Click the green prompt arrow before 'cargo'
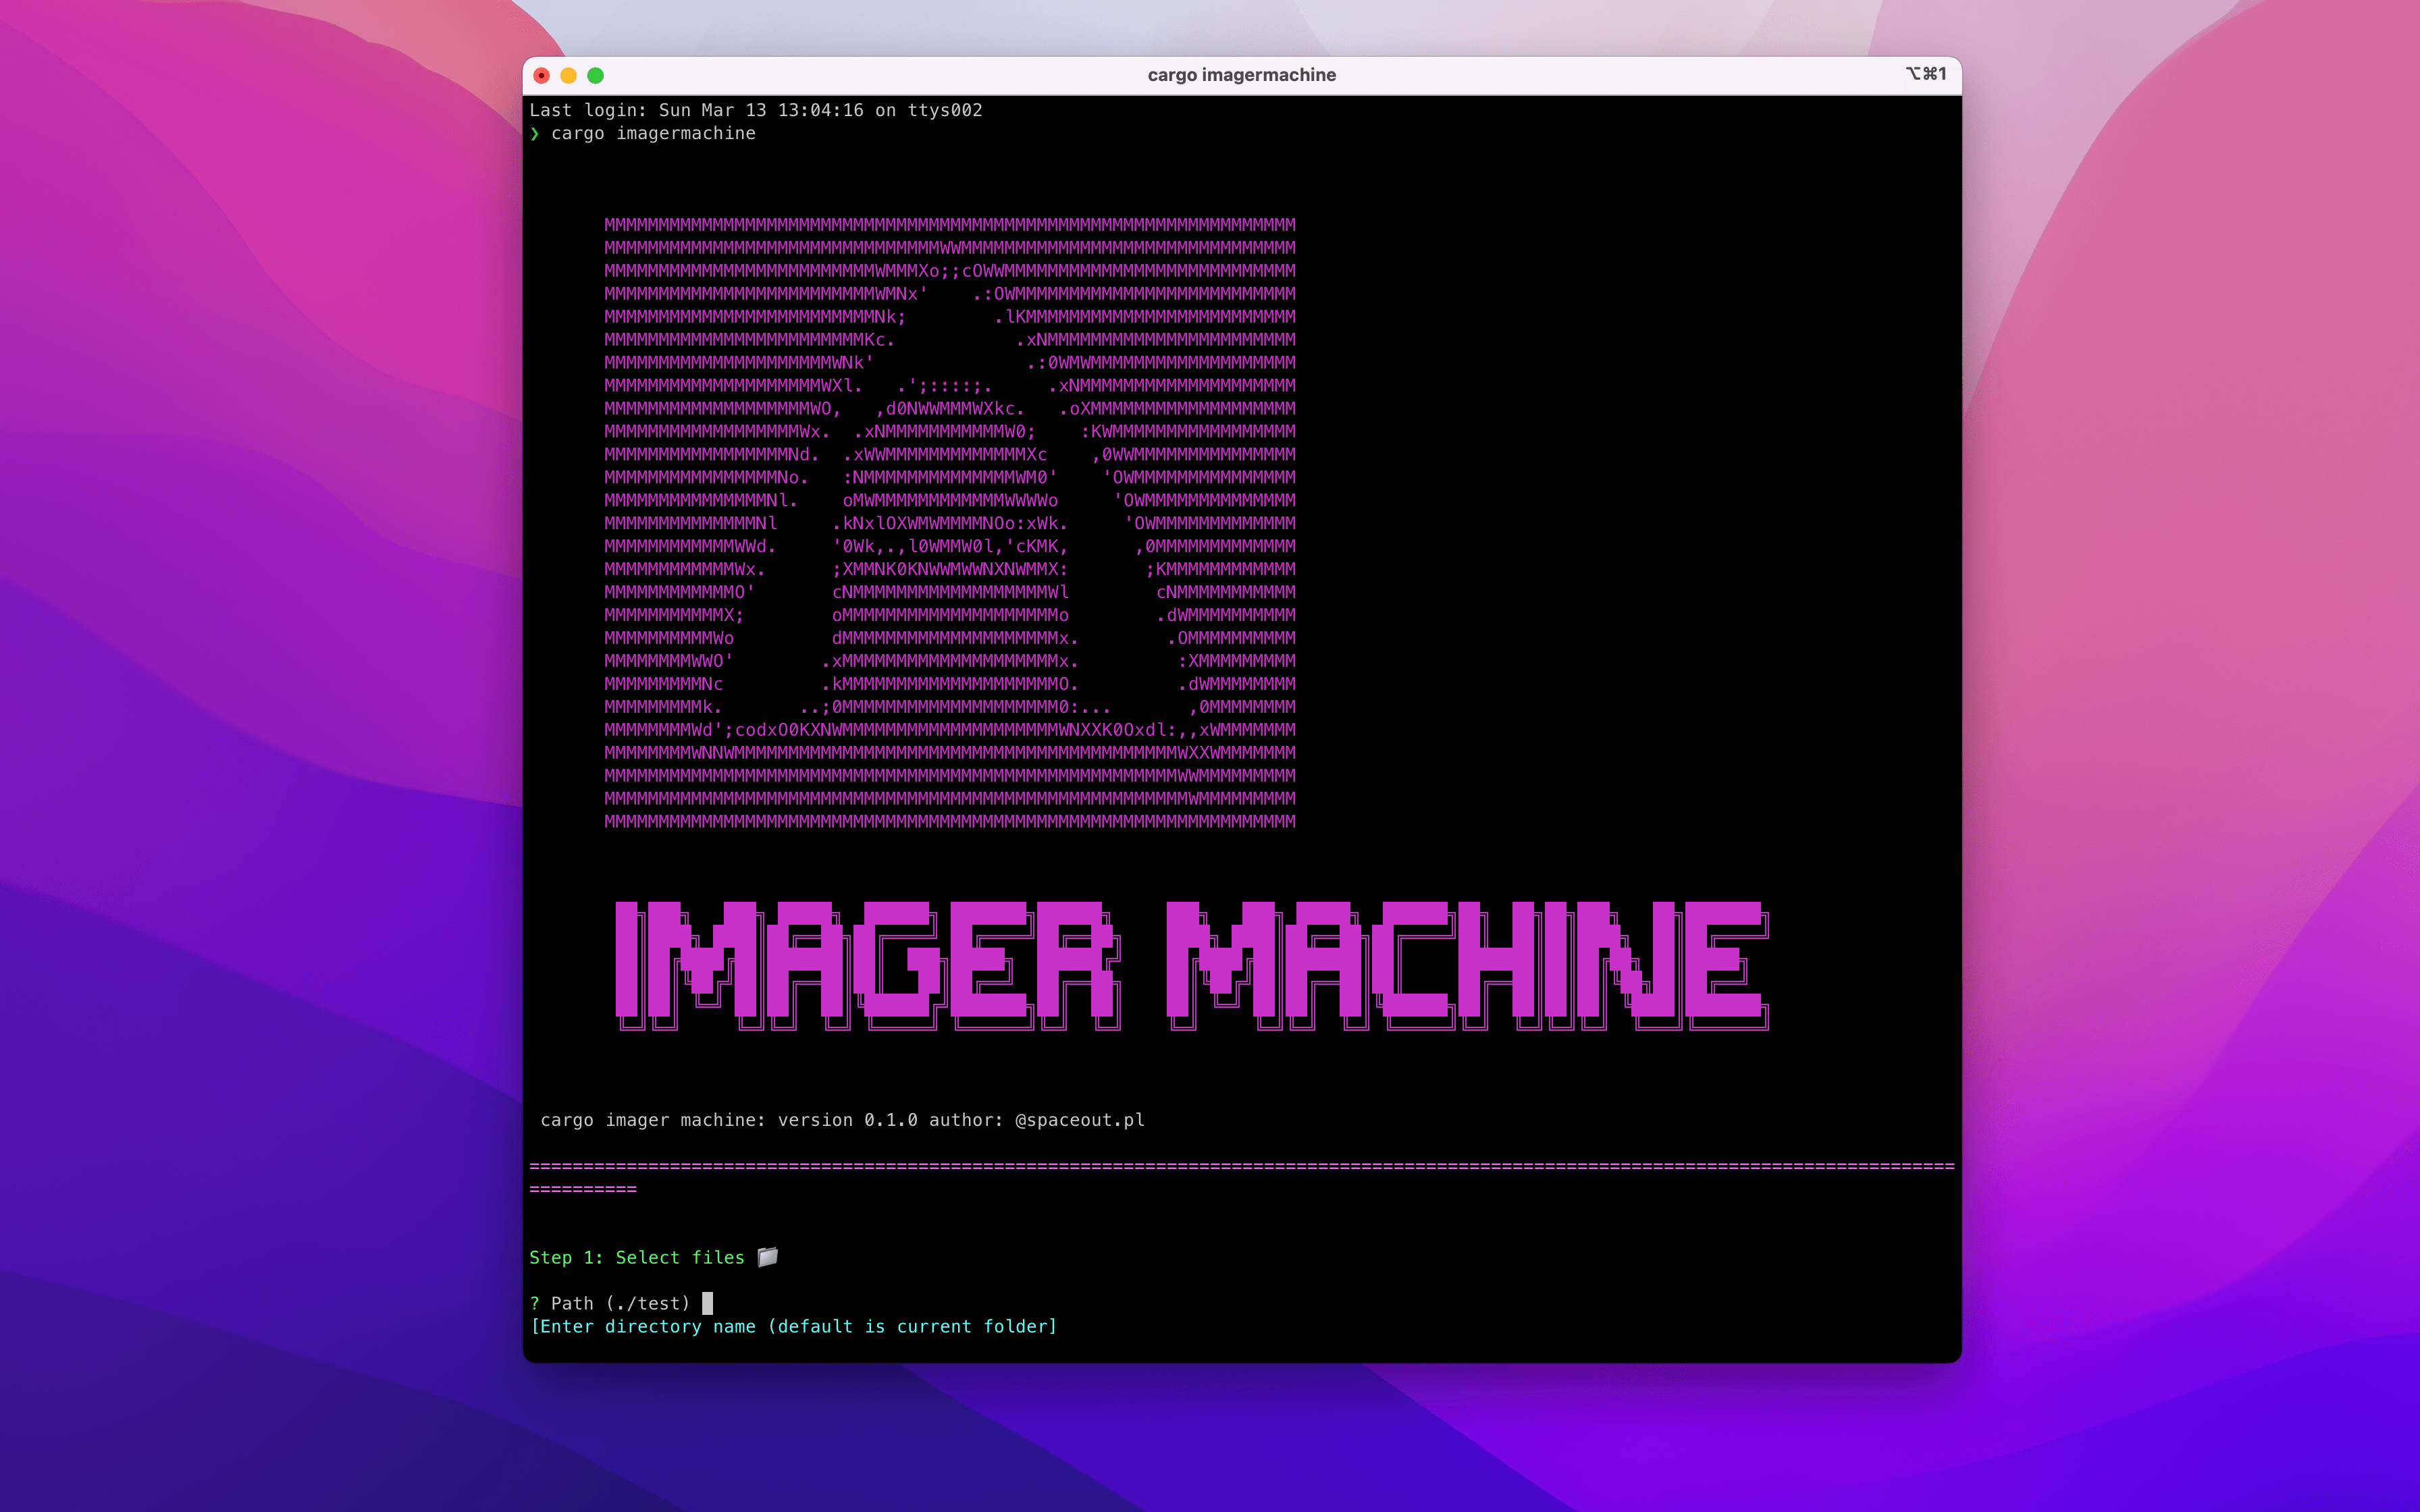 (x=535, y=133)
